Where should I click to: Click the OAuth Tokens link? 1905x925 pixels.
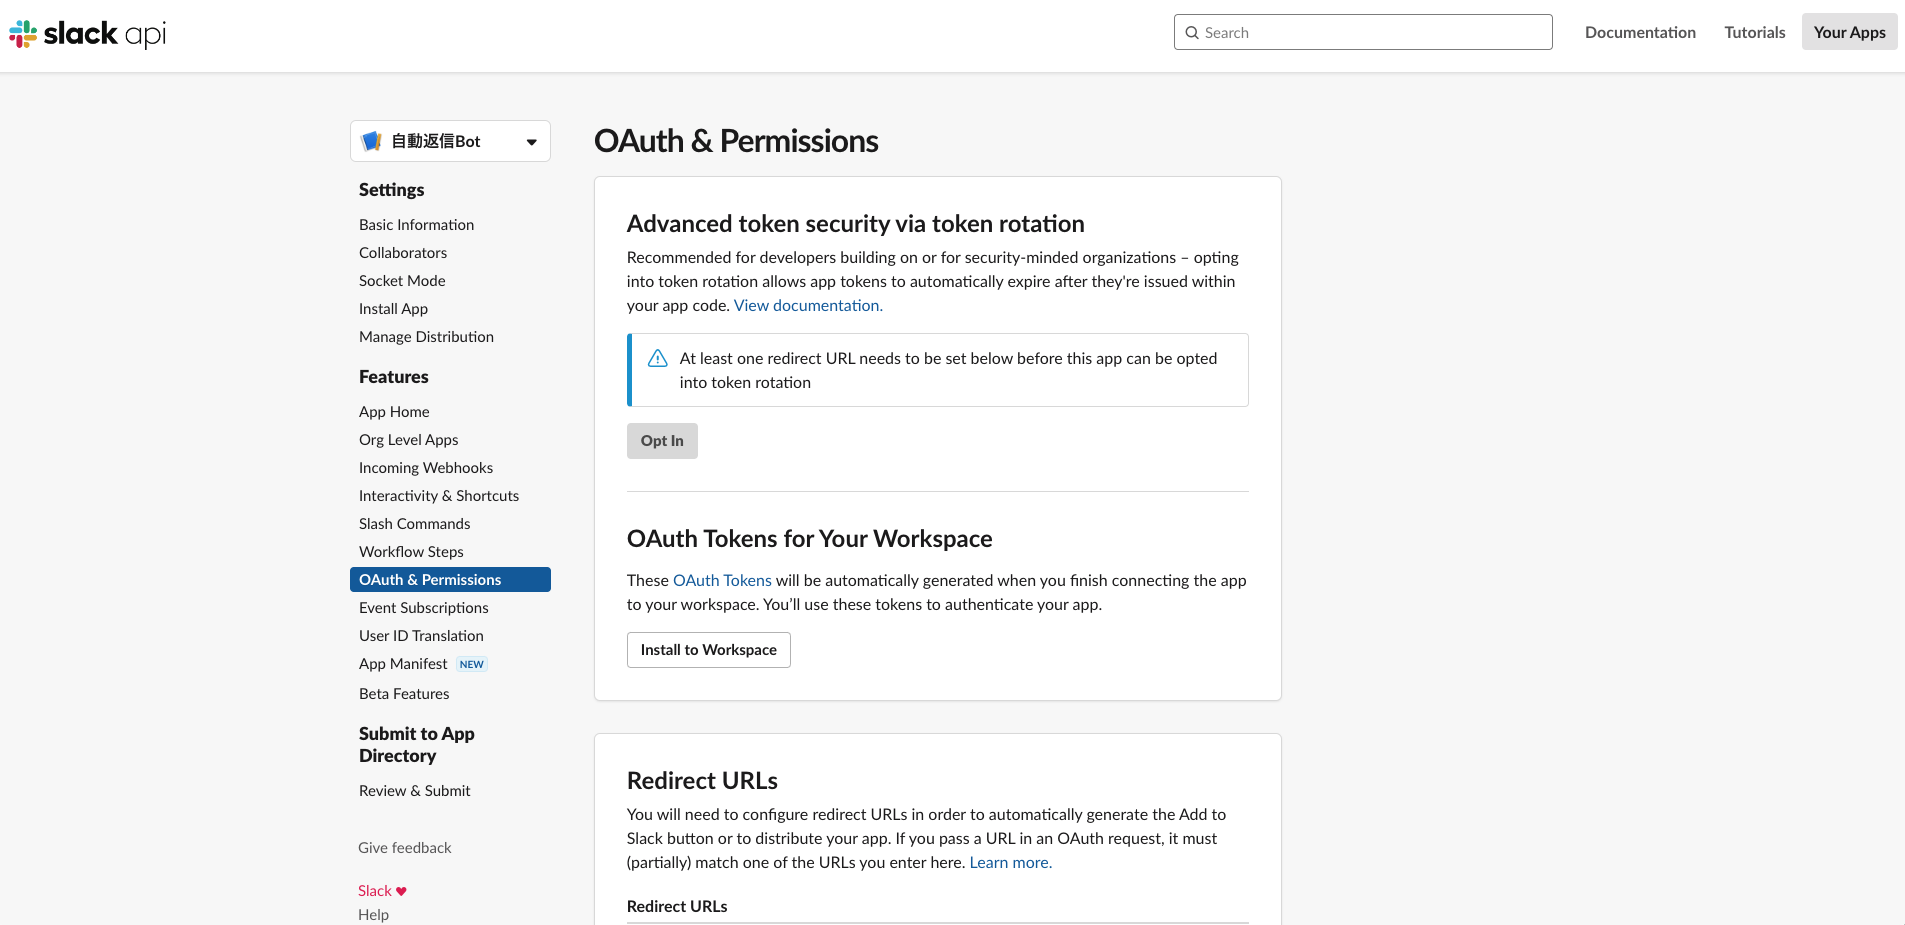pyautogui.click(x=721, y=580)
